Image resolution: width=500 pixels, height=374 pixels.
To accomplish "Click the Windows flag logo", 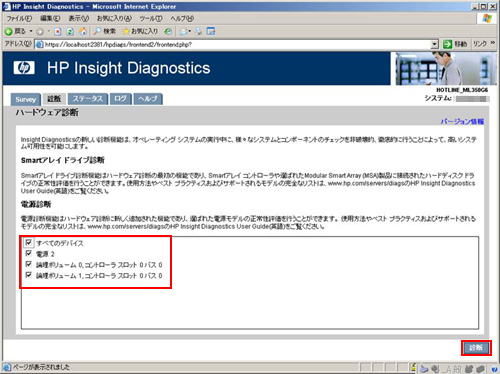I will [487, 19].
